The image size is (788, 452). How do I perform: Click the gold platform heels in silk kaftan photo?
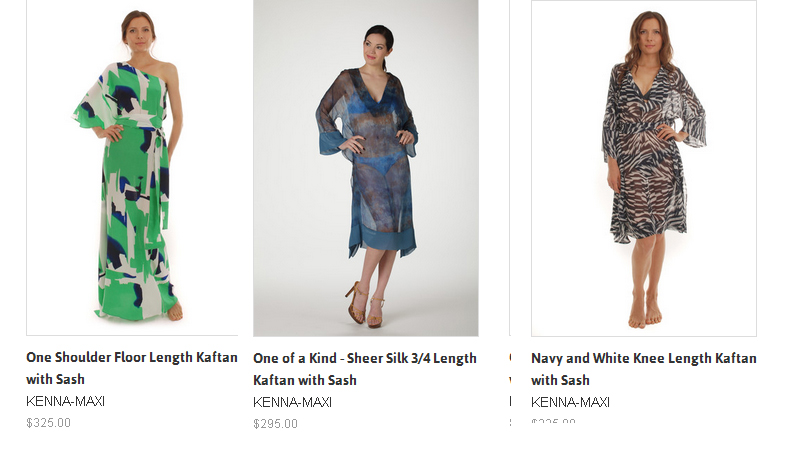click(365, 306)
